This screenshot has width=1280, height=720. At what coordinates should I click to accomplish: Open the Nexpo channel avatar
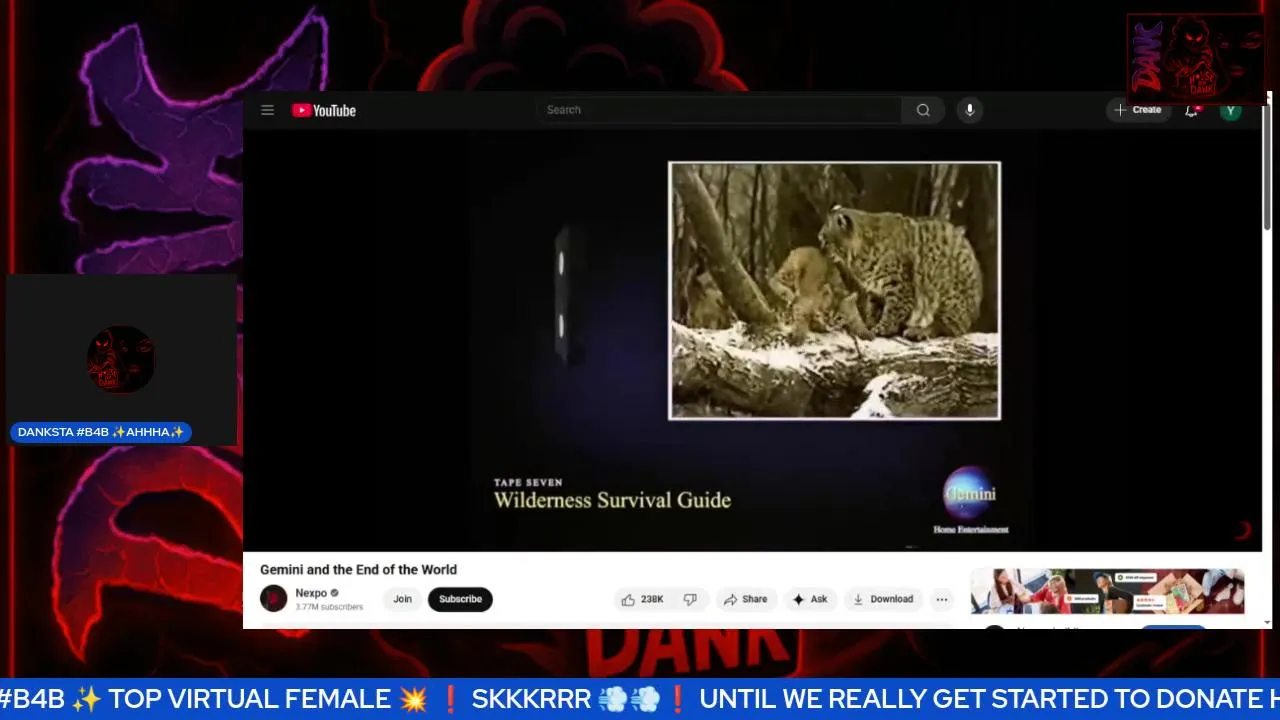point(273,599)
